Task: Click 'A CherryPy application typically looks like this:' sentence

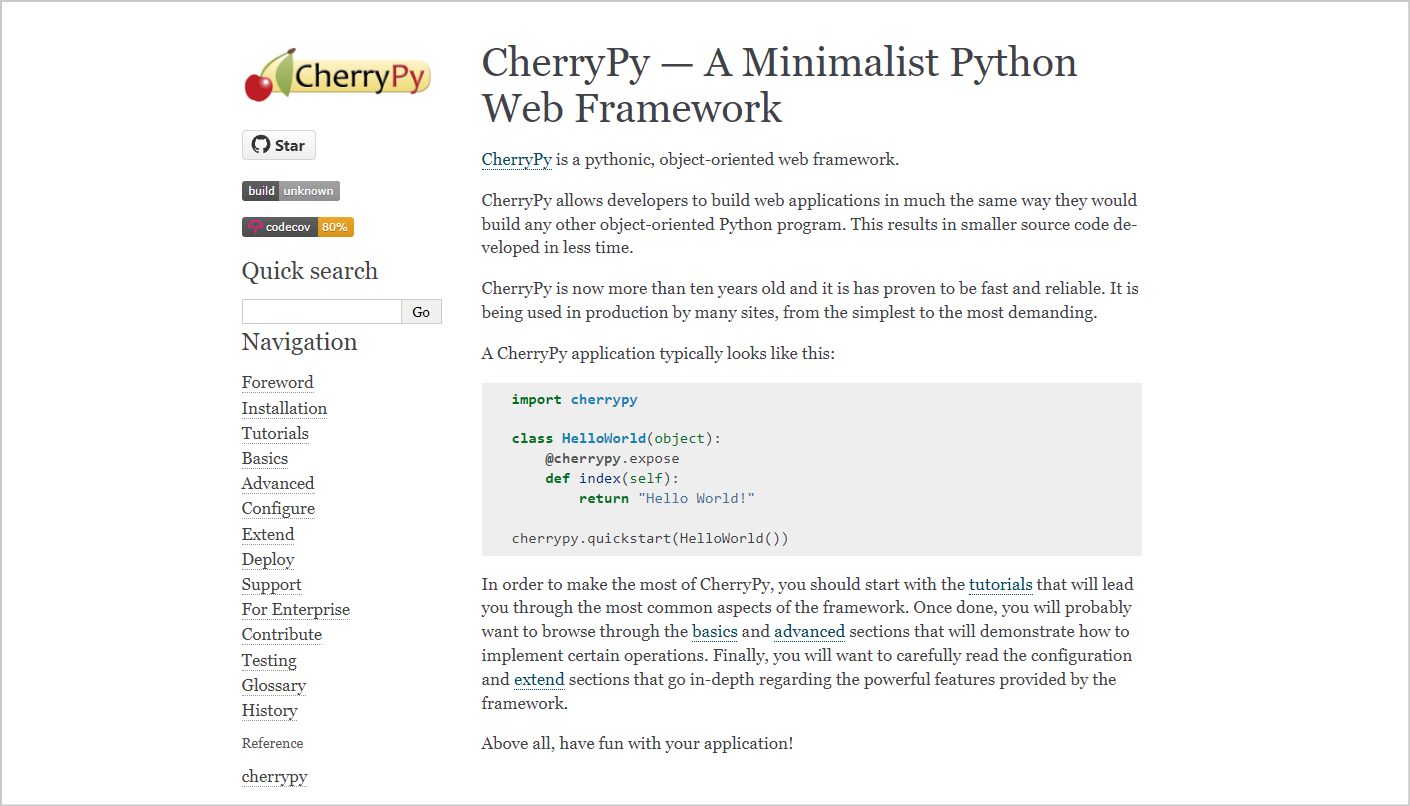Action: point(658,353)
